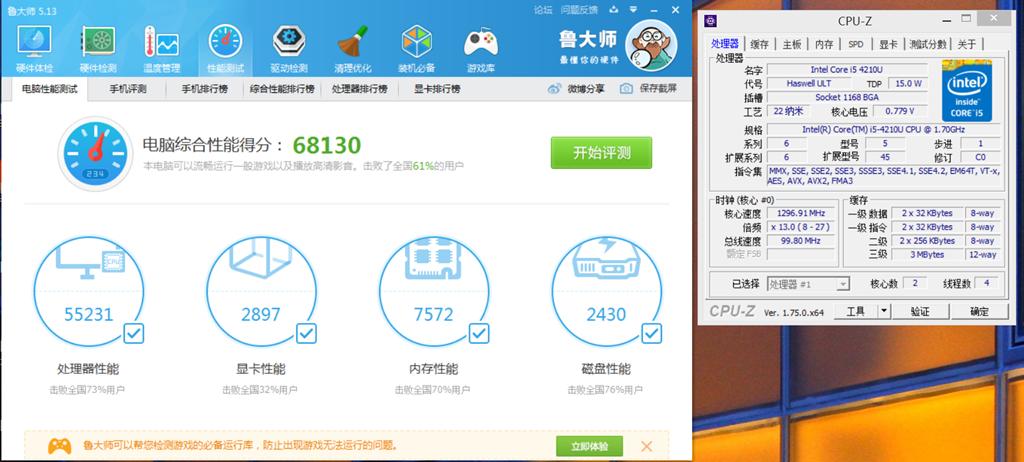Screen dimensions: 1024x462
Task: Click the camera save-screenshot icon
Action: 626,88
